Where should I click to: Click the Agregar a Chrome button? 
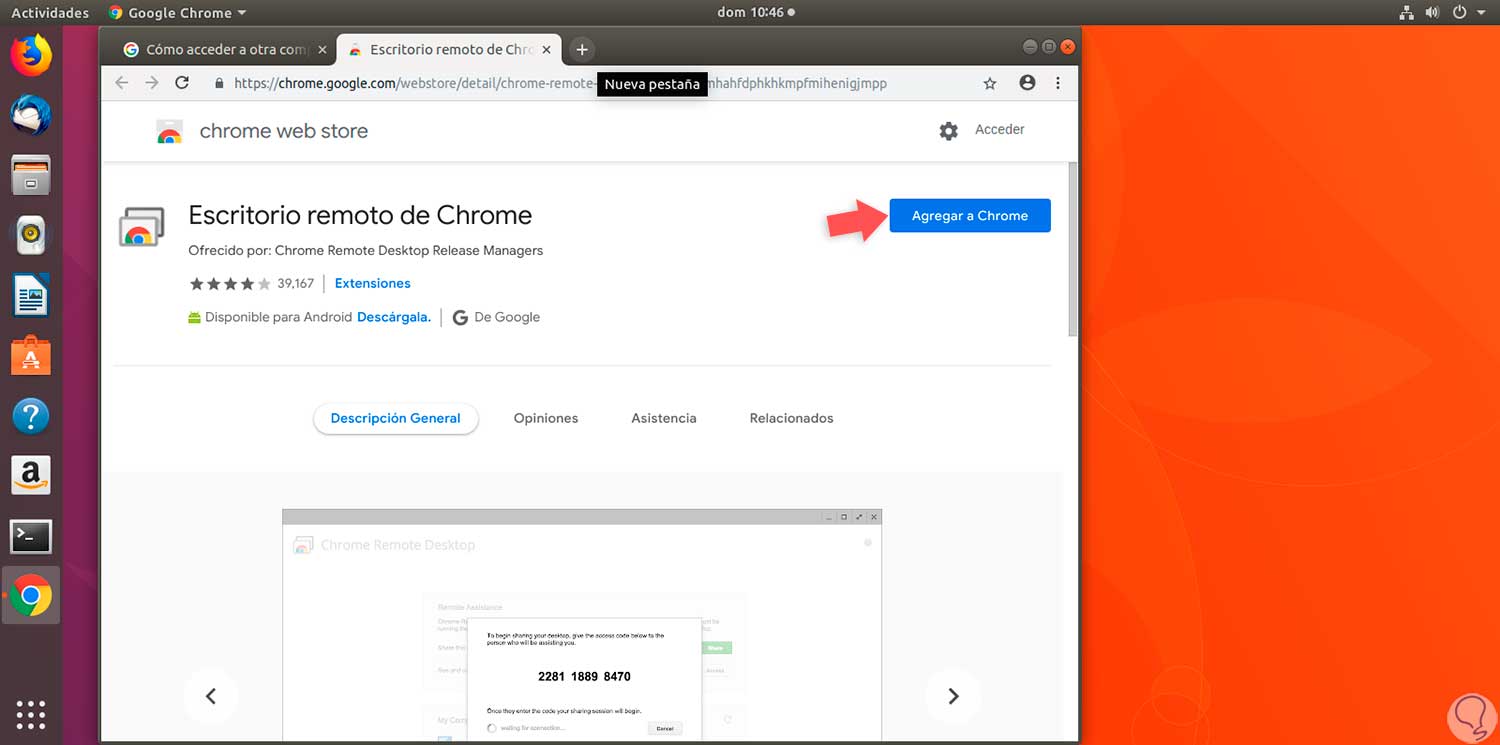coord(970,215)
